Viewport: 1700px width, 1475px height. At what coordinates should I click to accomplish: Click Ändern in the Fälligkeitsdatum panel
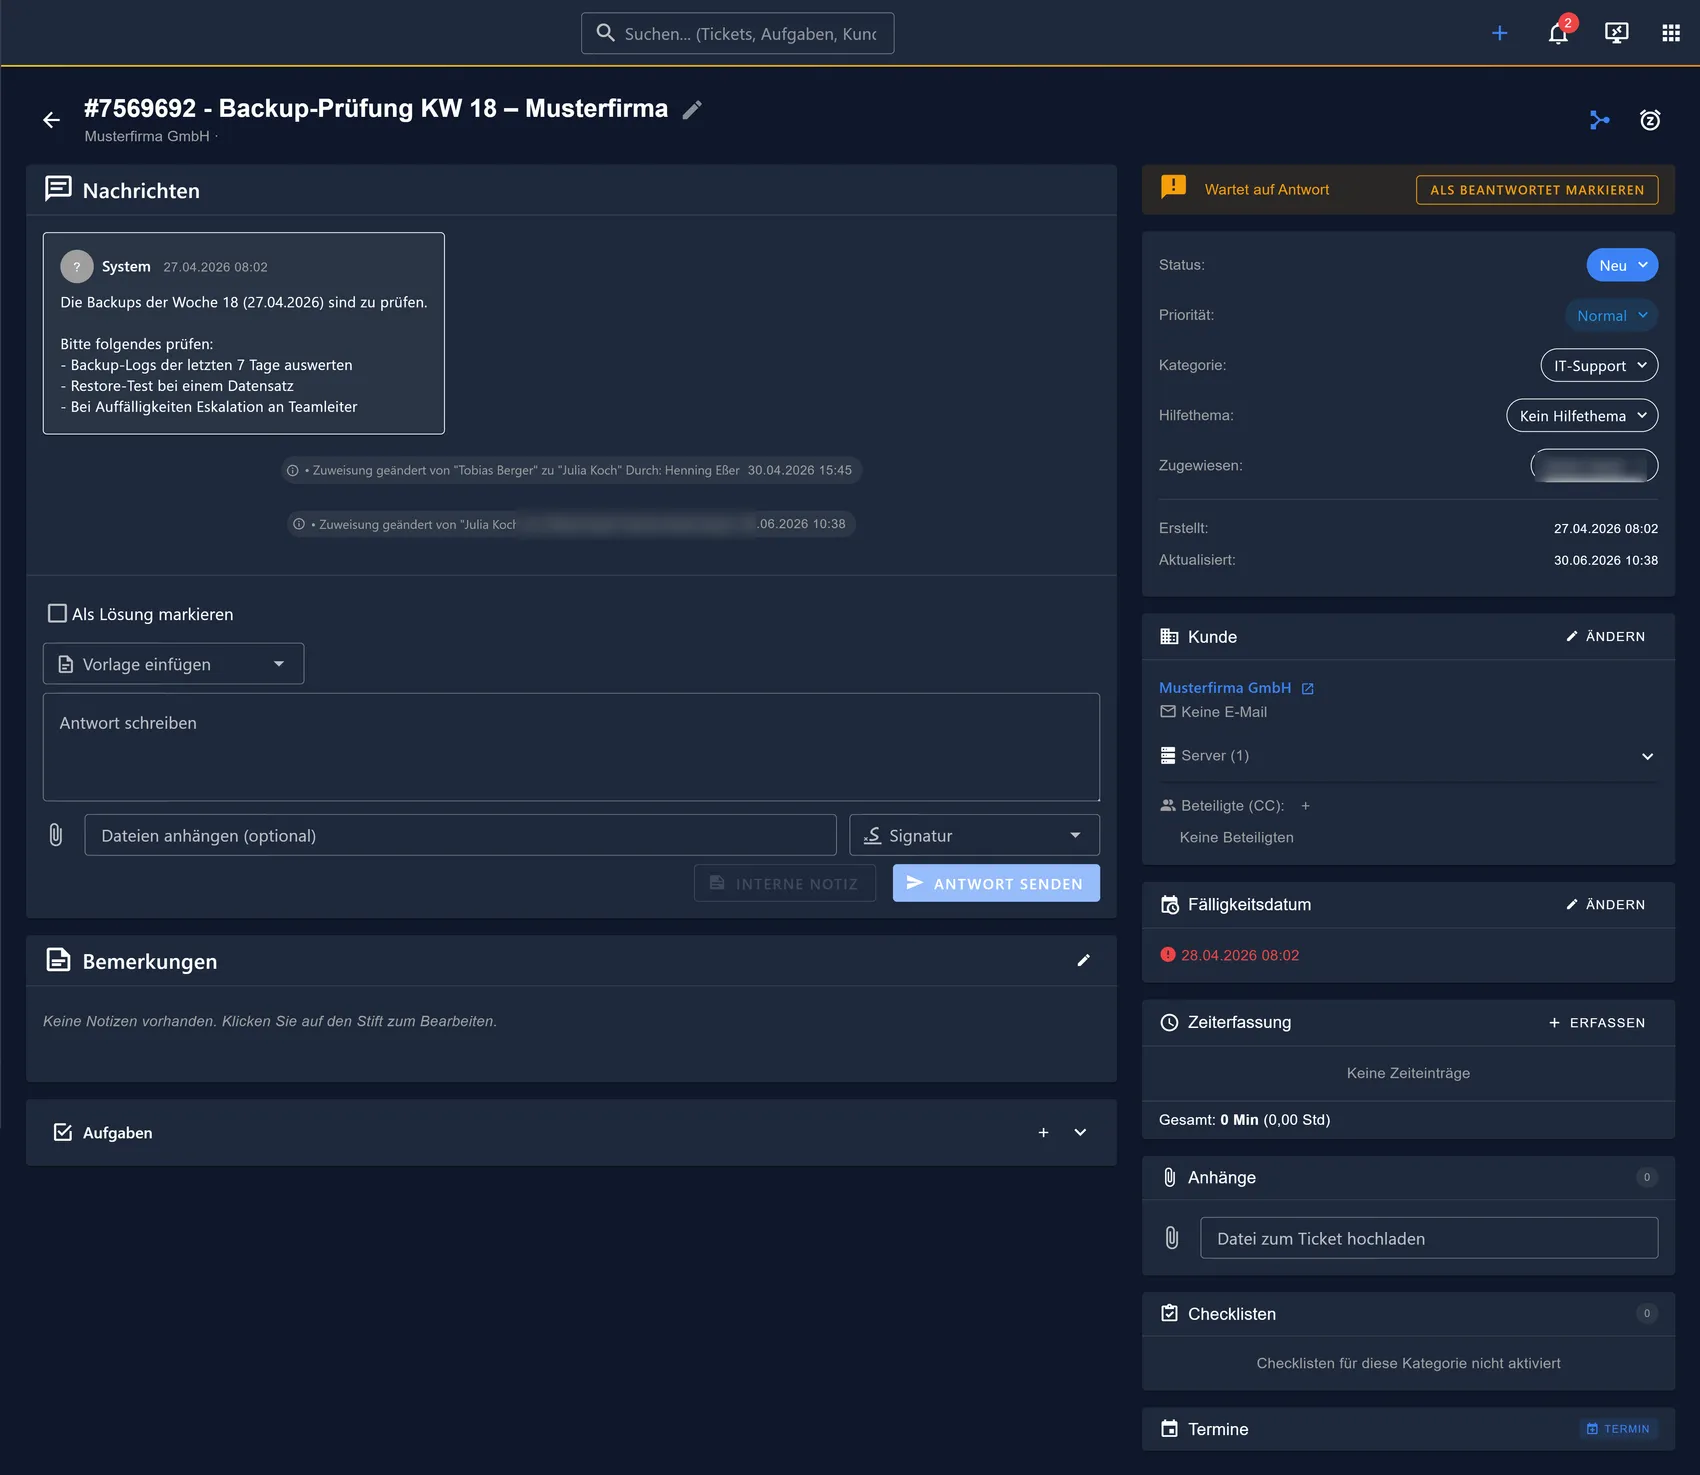click(x=1605, y=905)
